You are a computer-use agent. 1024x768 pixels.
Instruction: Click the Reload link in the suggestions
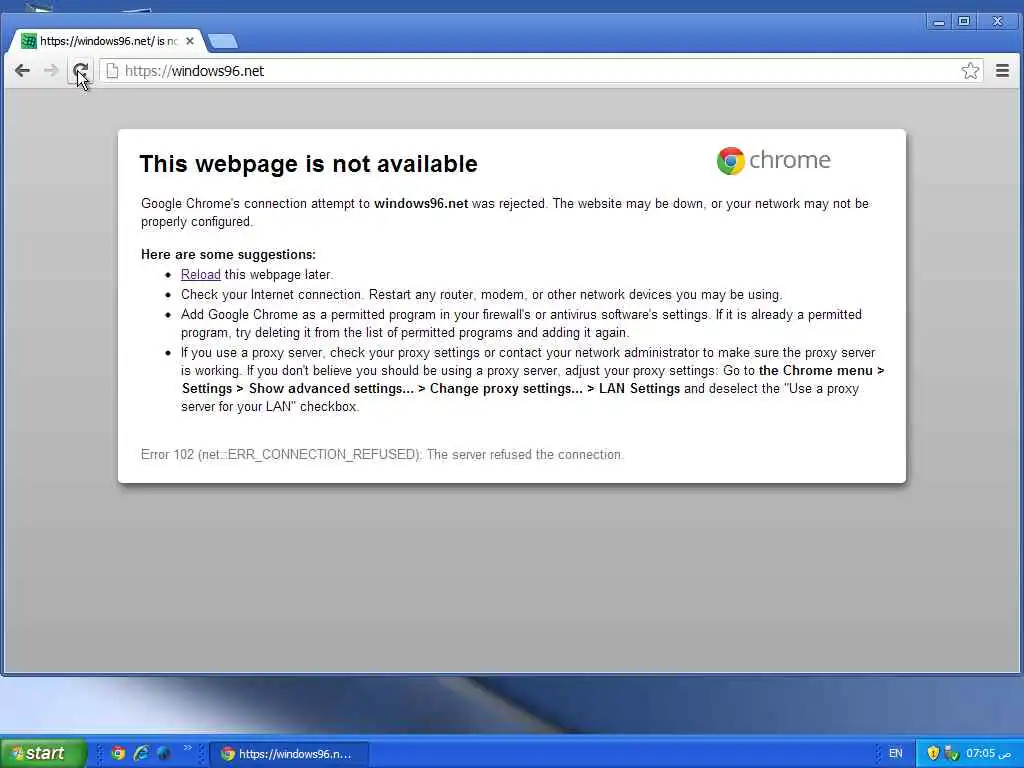coord(200,274)
